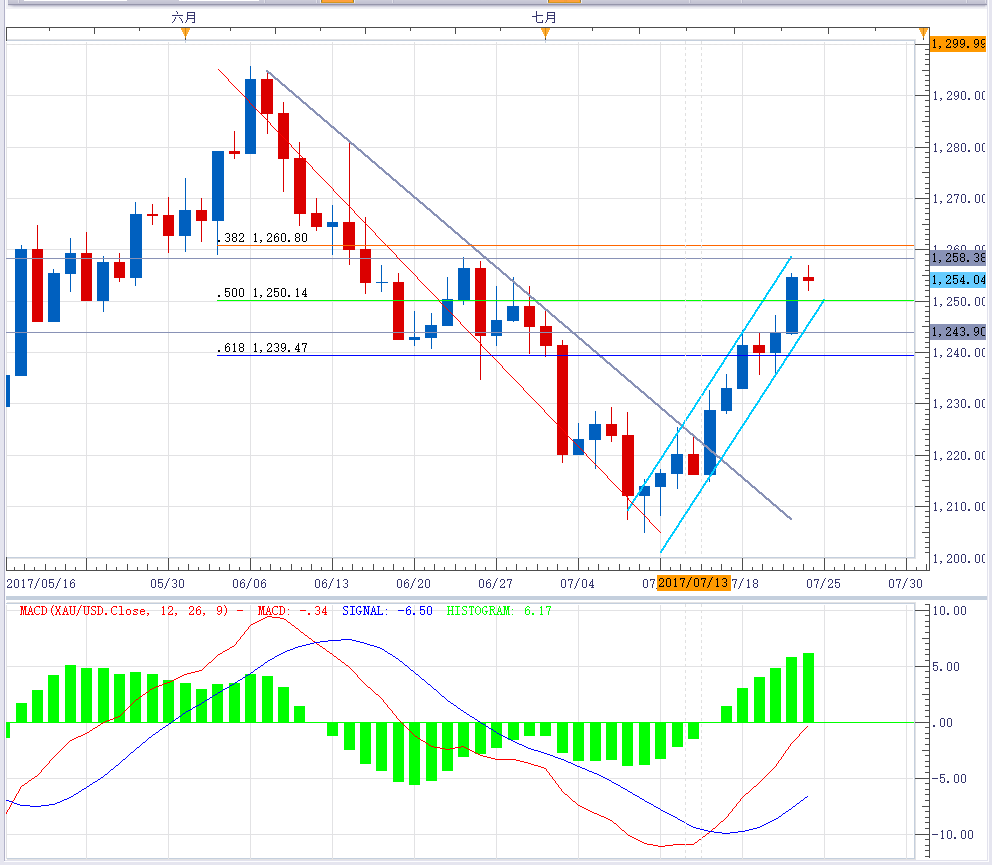Click the 06/13 date on time axis
The height and width of the screenshot is (865, 992).
[330, 583]
